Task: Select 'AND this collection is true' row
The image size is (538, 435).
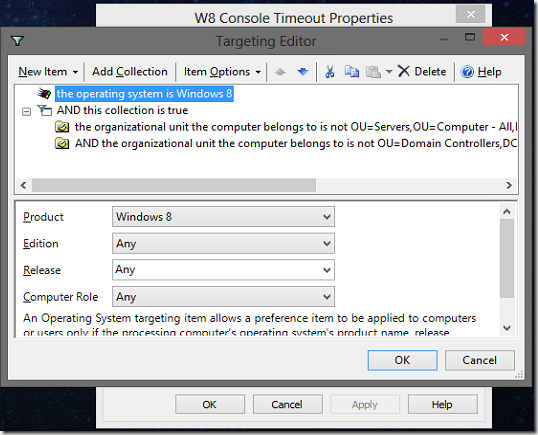Action: 122,110
